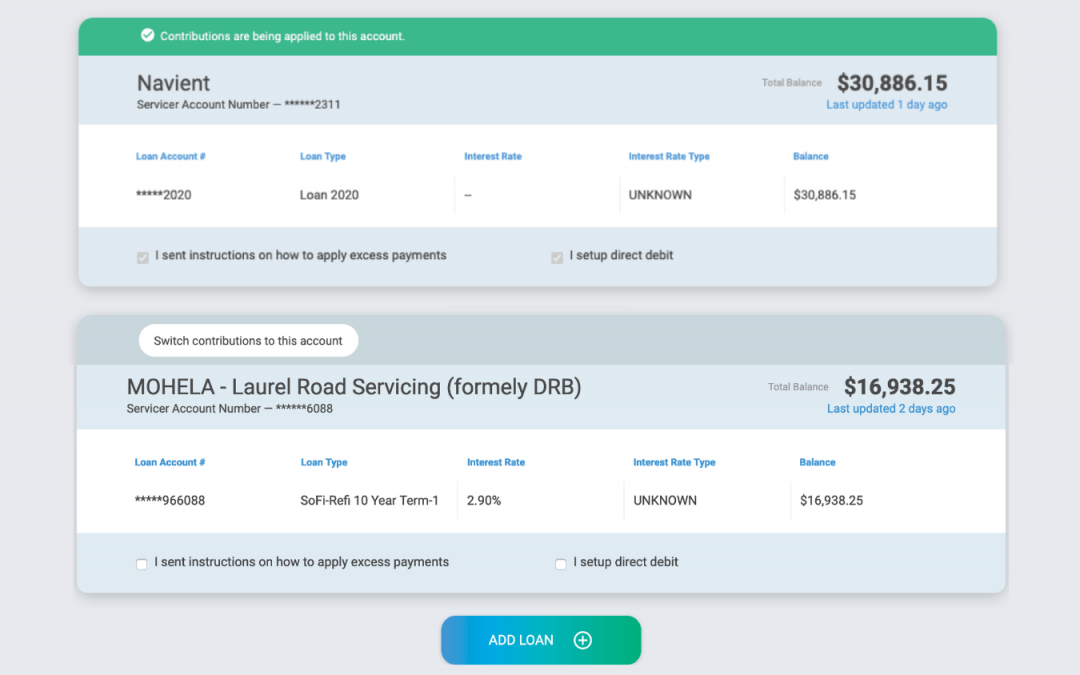The height and width of the screenshot is (675, 1080).
Task: Click Navient UNKNOWN interest rate type cell
Action: (660, 195)
